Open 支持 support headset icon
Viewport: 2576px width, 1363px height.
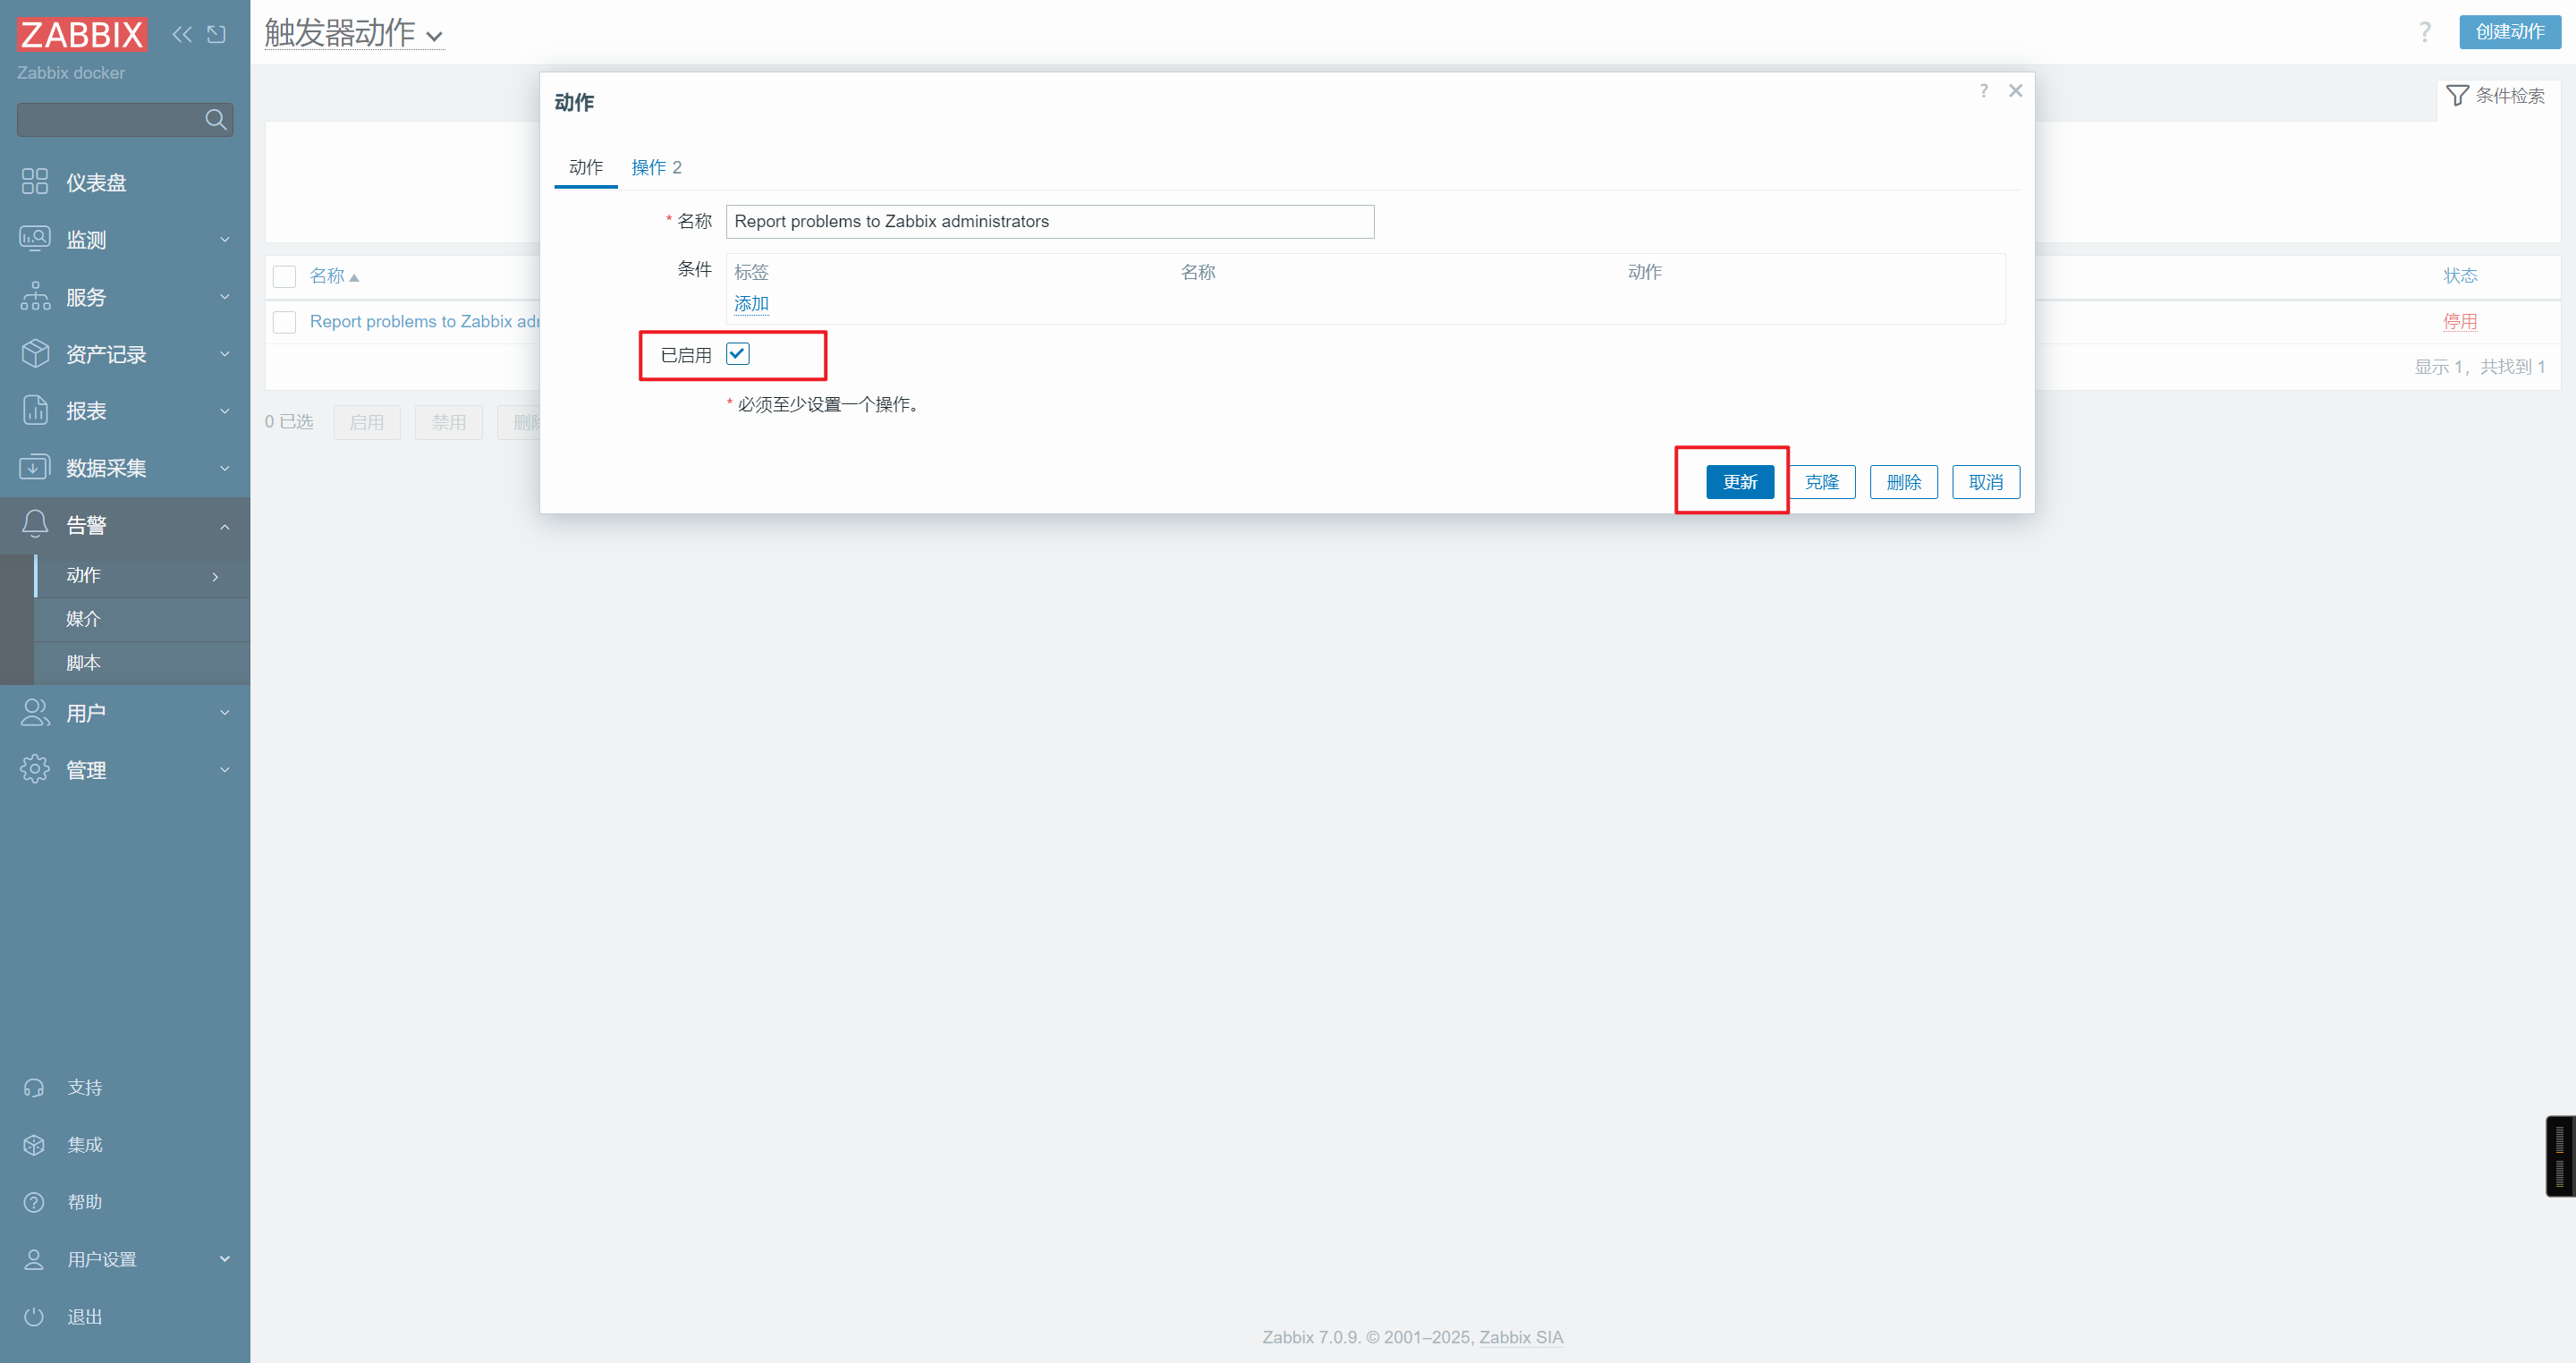[x=34, y=1087]
